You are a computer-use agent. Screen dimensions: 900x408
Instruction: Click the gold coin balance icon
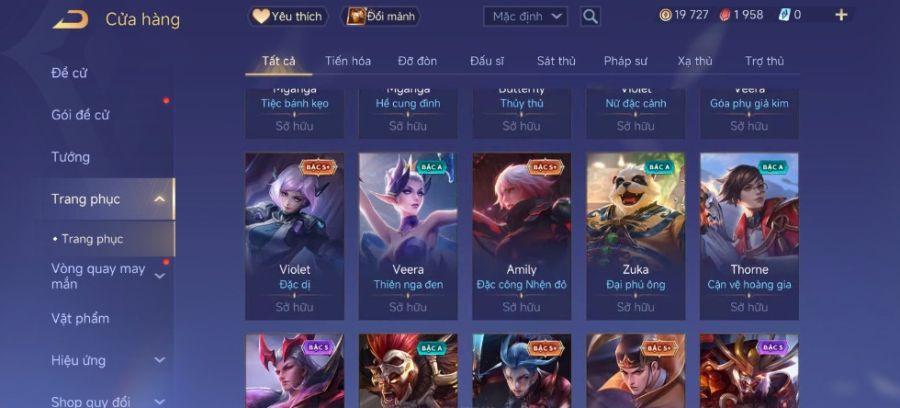click(x=665, y=15)
